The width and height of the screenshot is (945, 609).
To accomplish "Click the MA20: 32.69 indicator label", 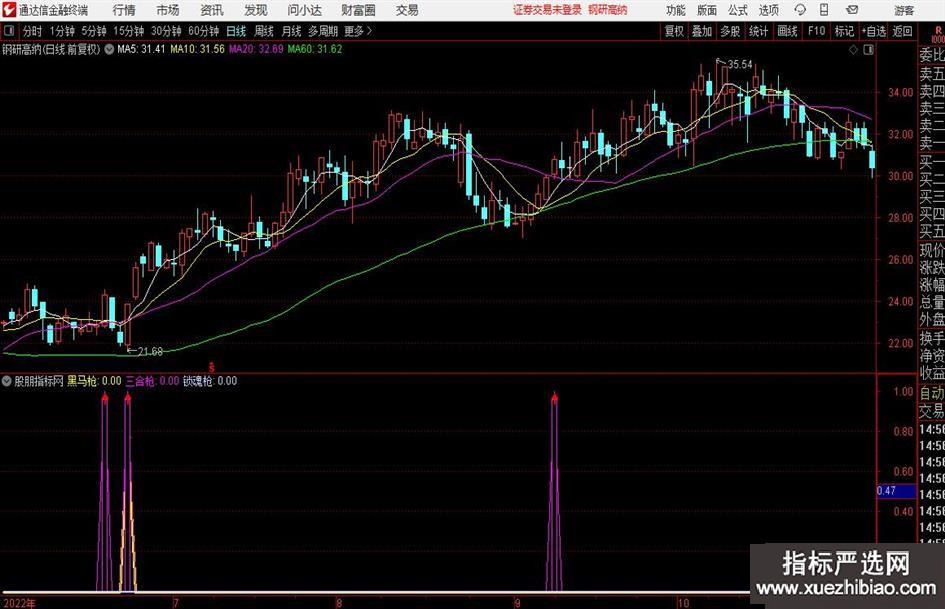I will tap(256, 49).
